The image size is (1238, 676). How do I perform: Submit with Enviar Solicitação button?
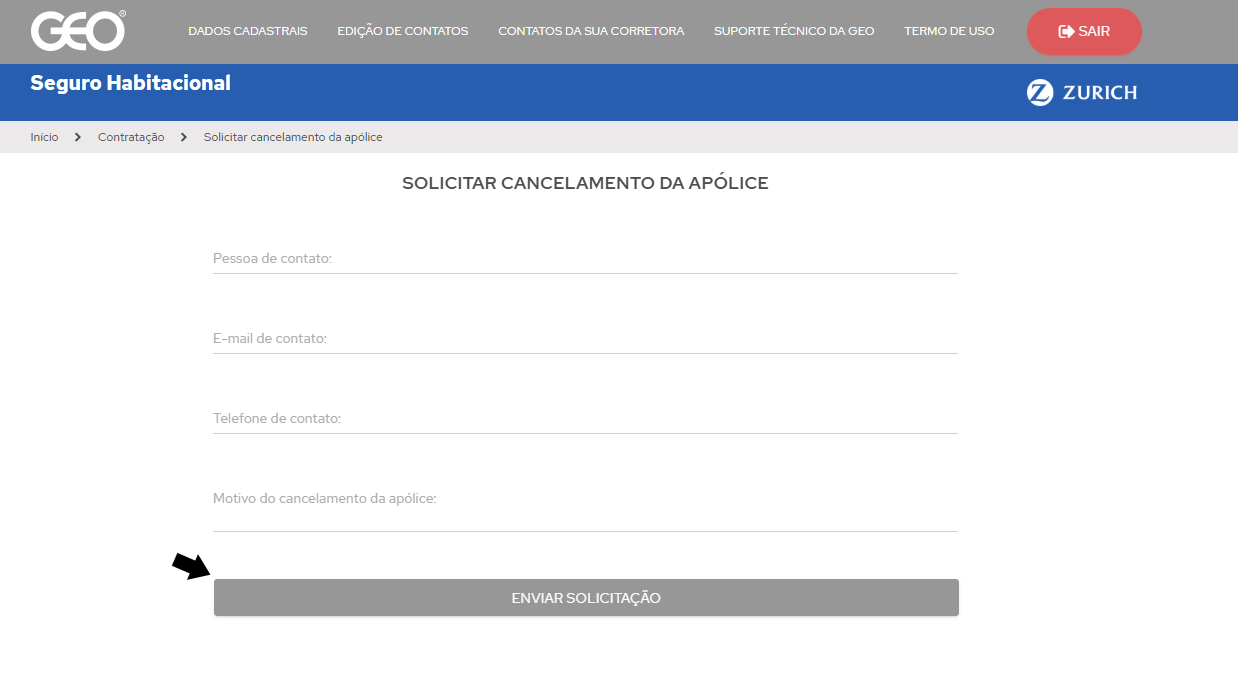586,598
